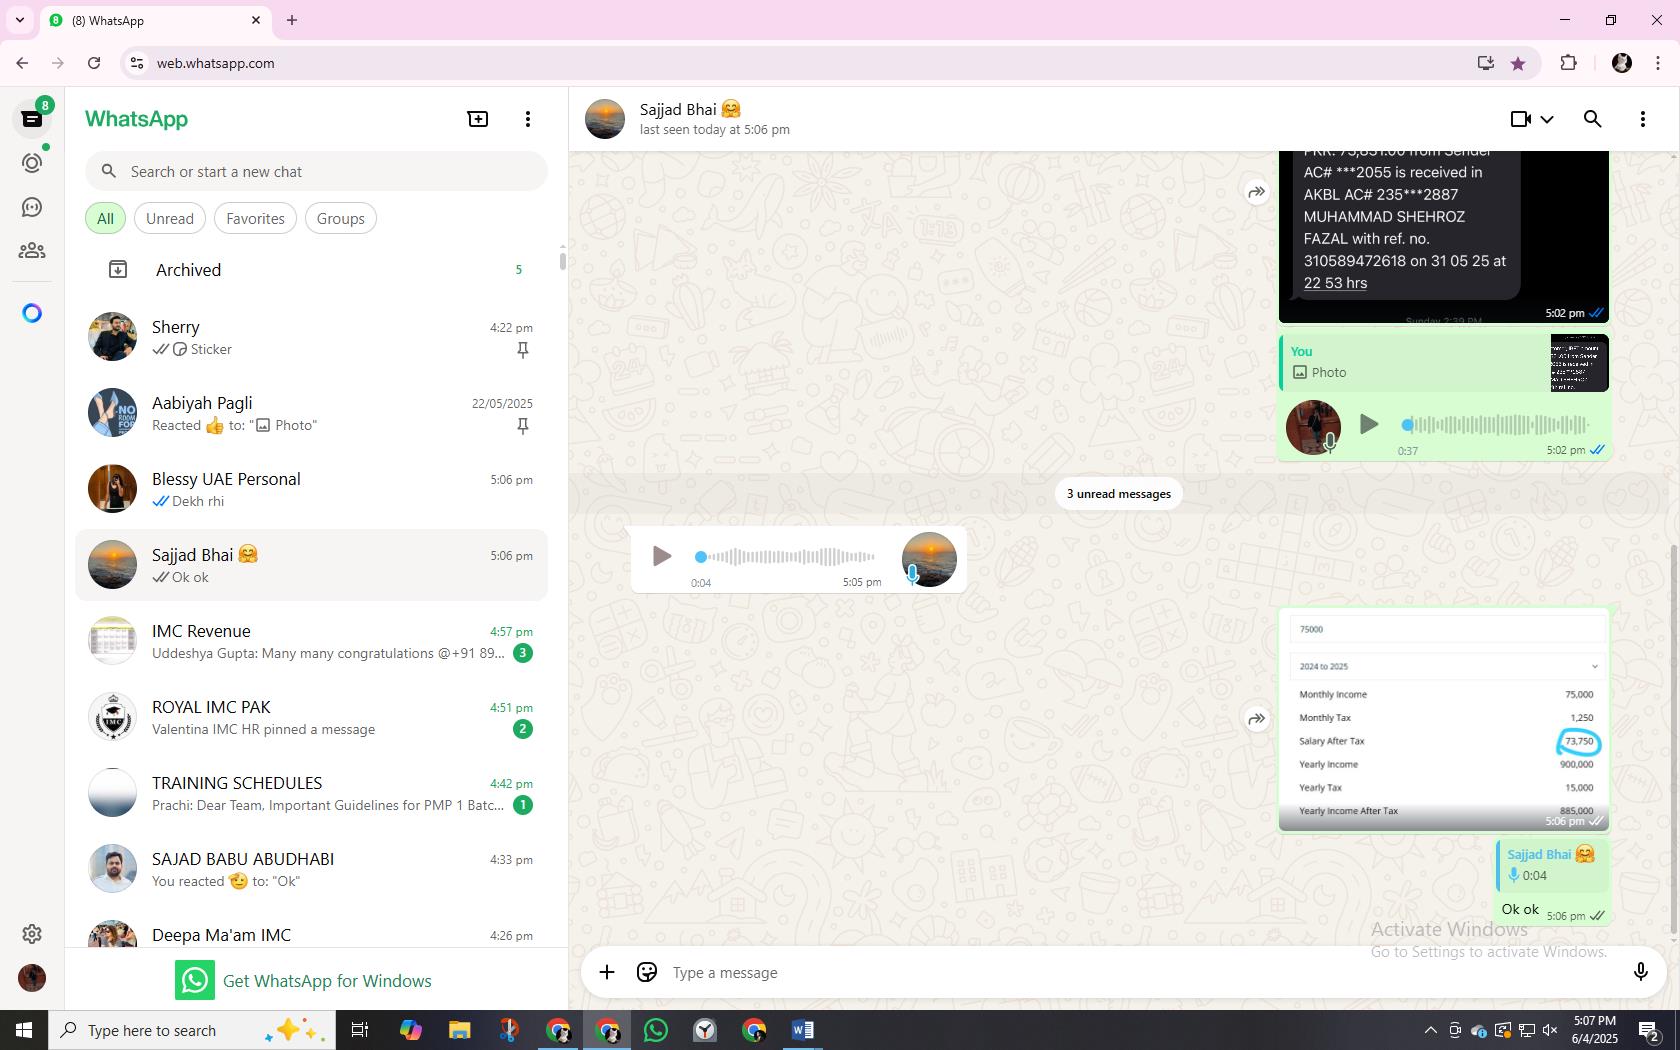1680x1050 pixels.
Task: Start a new chat with plus icon
Action: tap(478, 119)
